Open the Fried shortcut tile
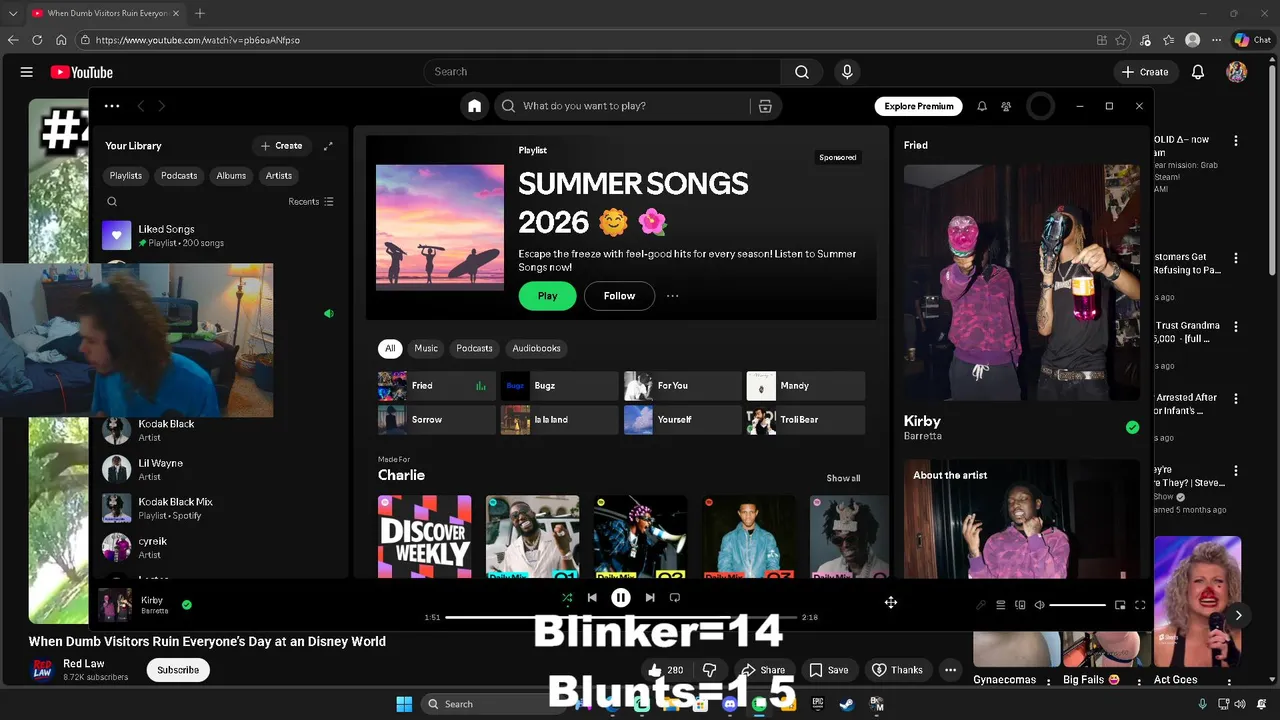The image size is (1280, 720). 436,386
